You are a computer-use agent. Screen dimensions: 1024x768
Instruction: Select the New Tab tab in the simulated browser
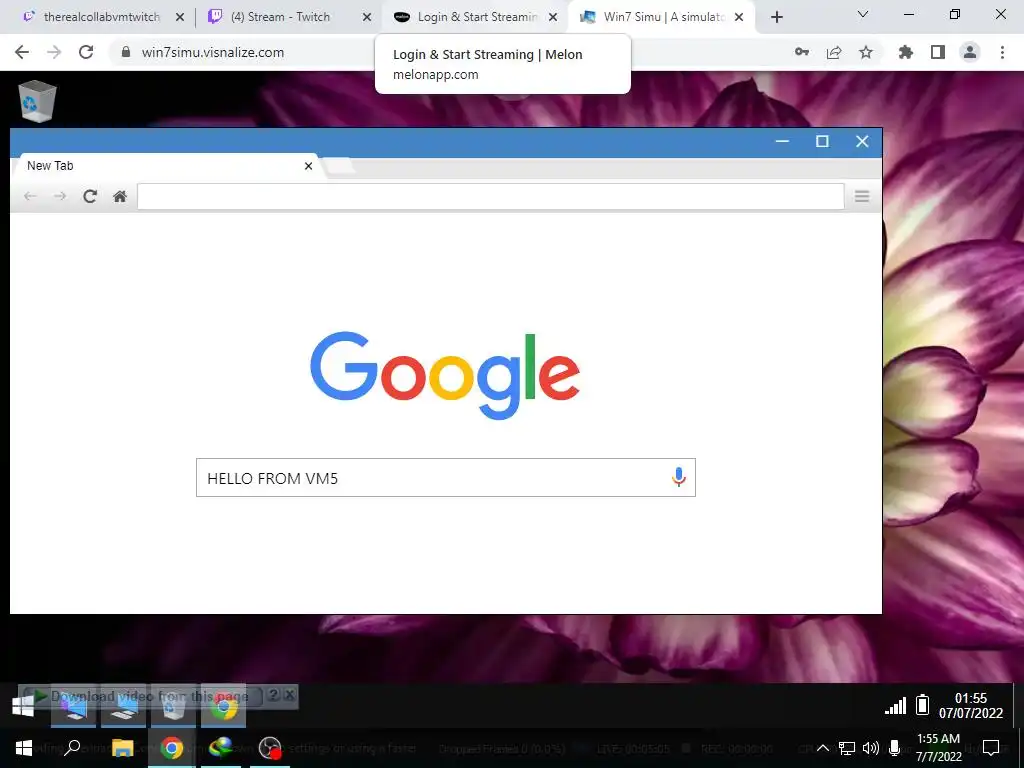click(x=167, y=166)
